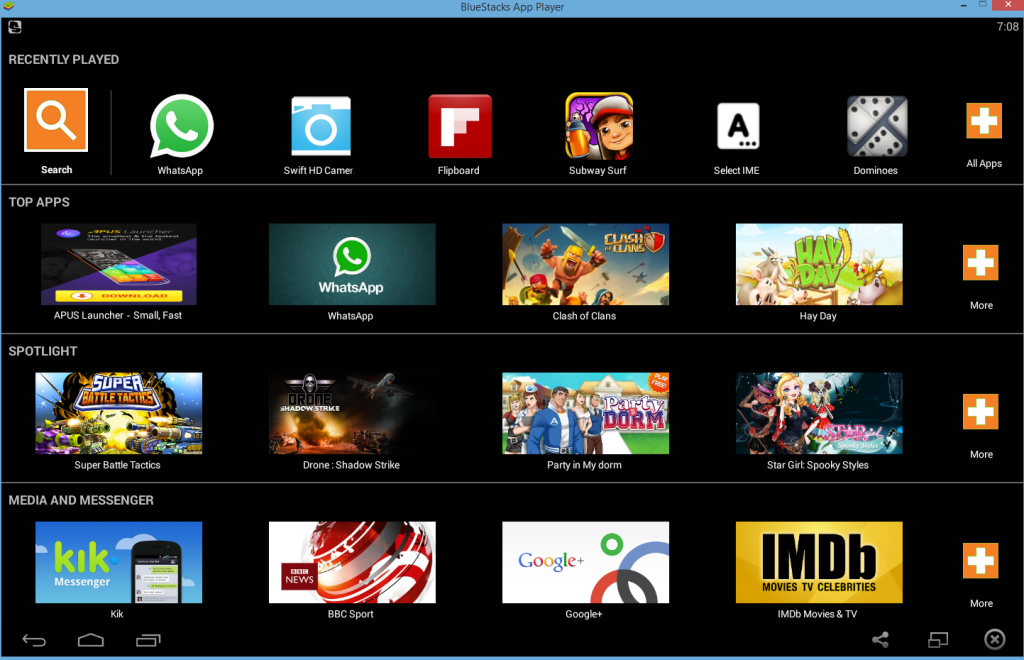Open APUS Launcher banner

tap(119, 264)
